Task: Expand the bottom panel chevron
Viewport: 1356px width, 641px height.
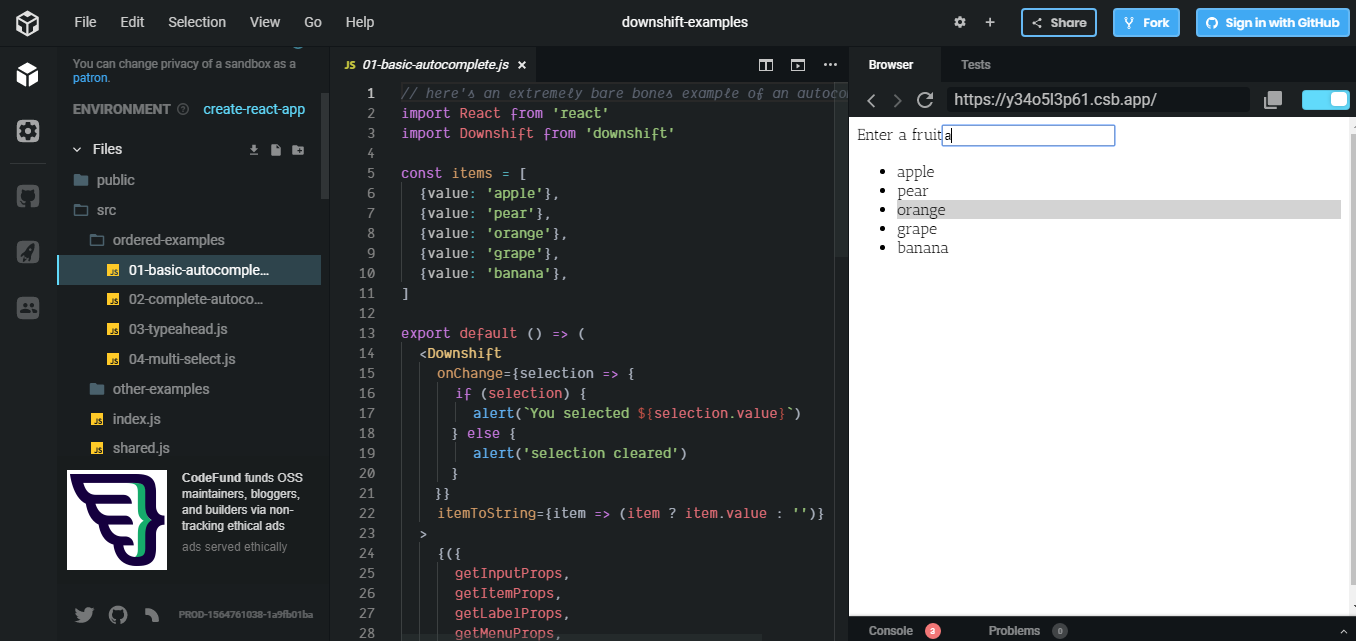Action: click(x=1343, y=631)
